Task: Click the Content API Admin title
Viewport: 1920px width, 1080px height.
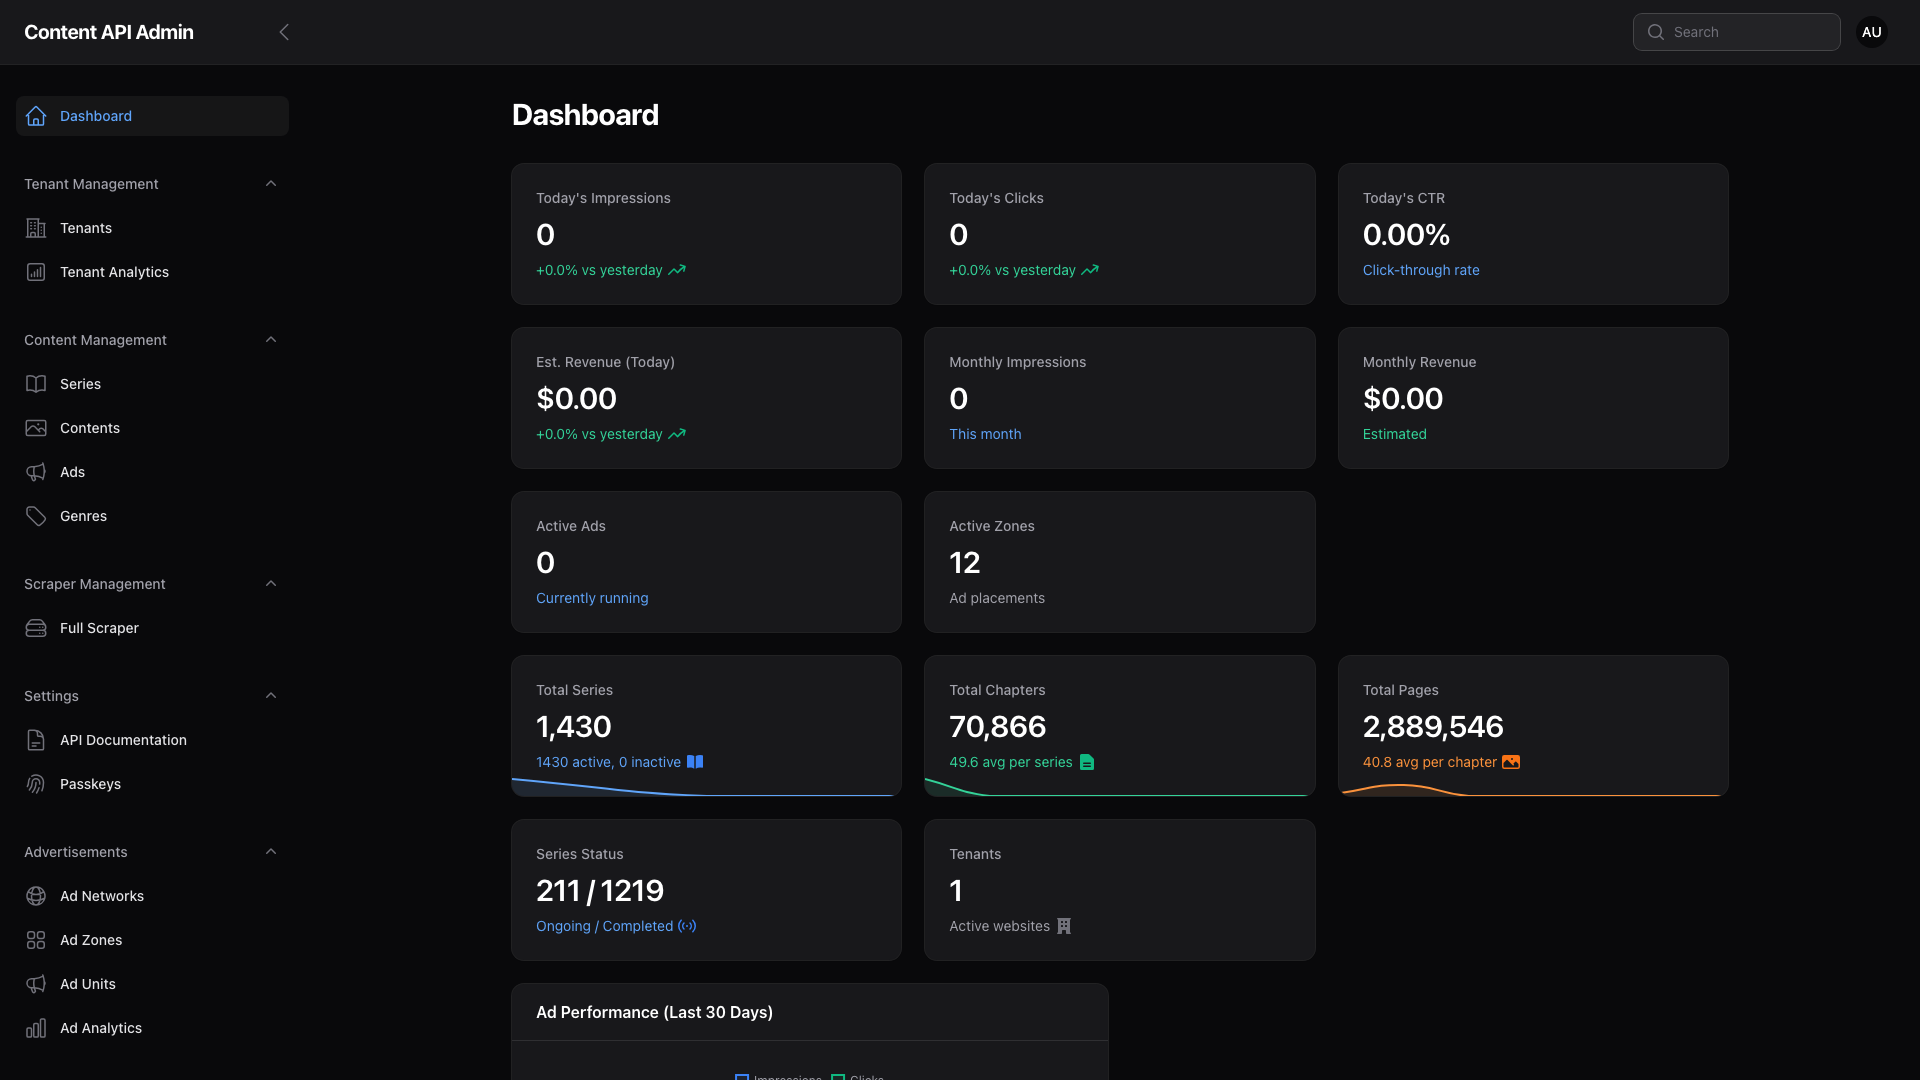Action: pos(109,32)
